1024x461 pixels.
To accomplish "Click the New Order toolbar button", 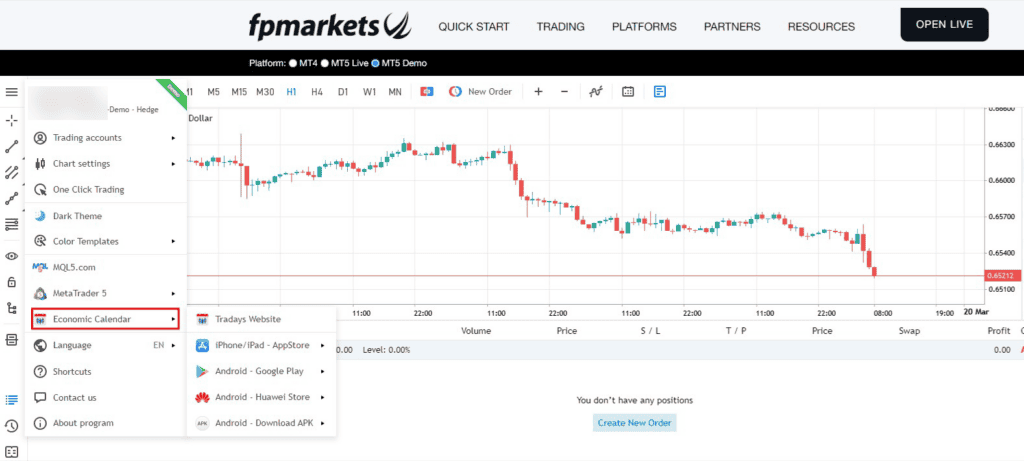I will coord(480,92).
